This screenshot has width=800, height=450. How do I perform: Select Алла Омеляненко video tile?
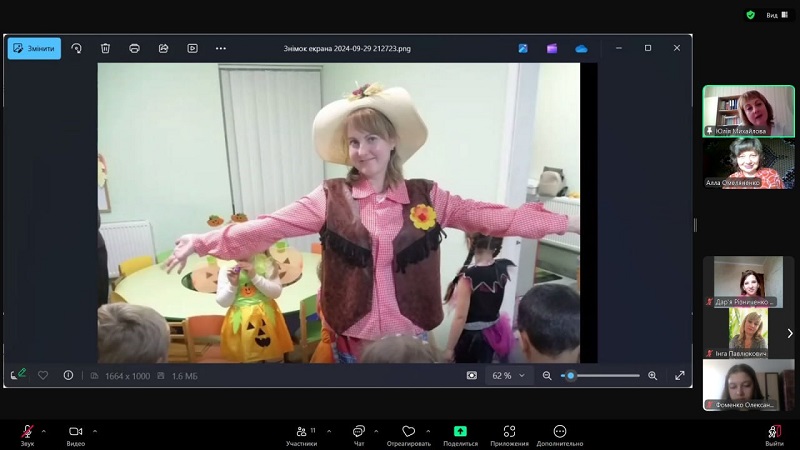(x=748, y=163)
